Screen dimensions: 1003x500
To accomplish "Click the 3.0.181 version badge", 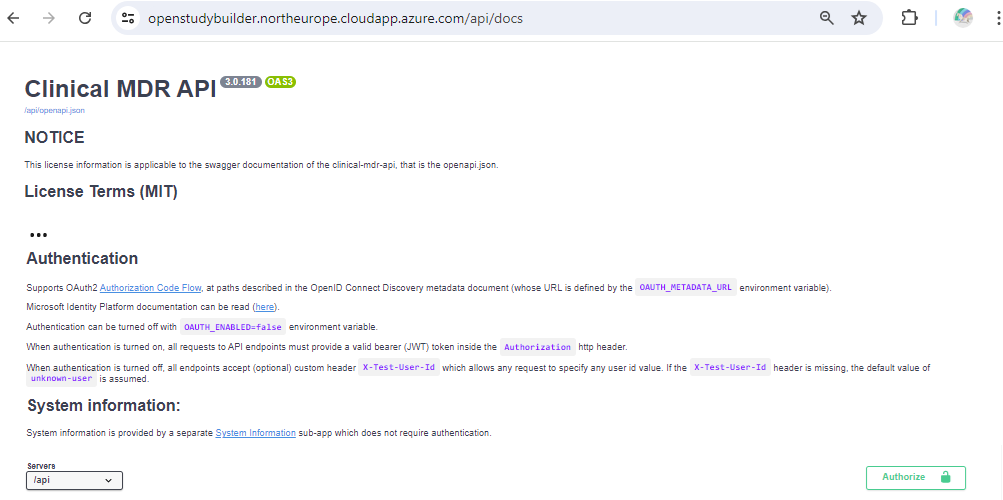I will [x=241, y=82].
